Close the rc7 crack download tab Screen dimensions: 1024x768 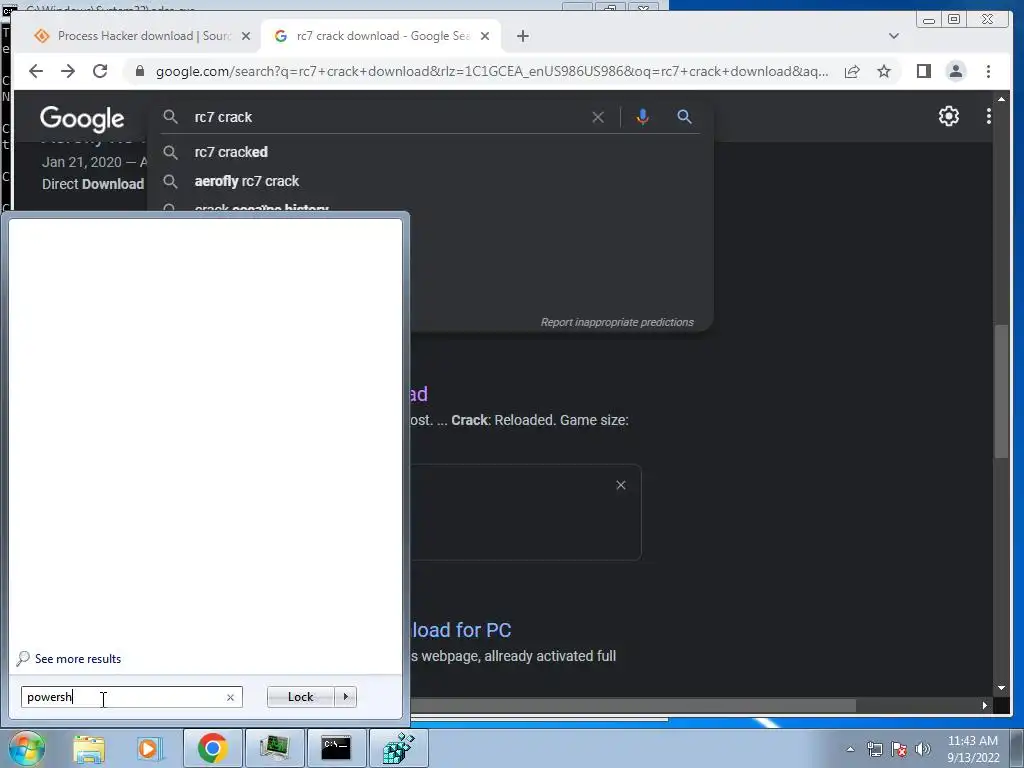[x=485, y=37]
